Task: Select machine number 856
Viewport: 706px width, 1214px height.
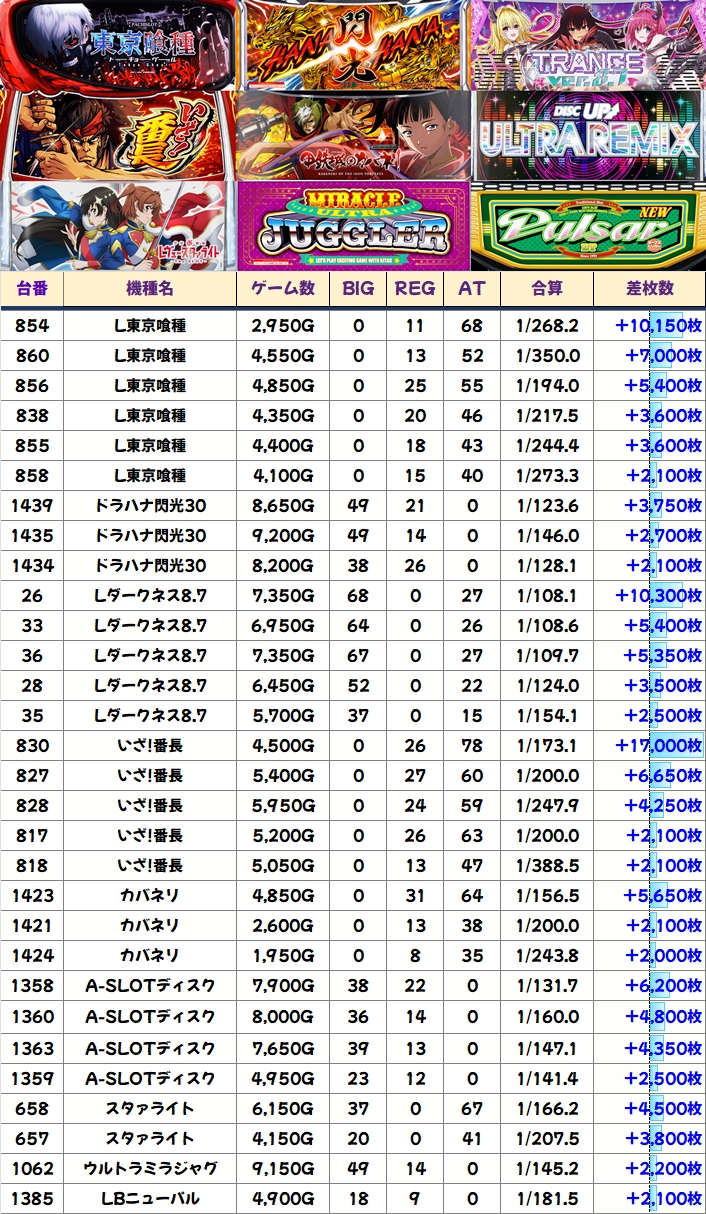Action: point(32,385)
